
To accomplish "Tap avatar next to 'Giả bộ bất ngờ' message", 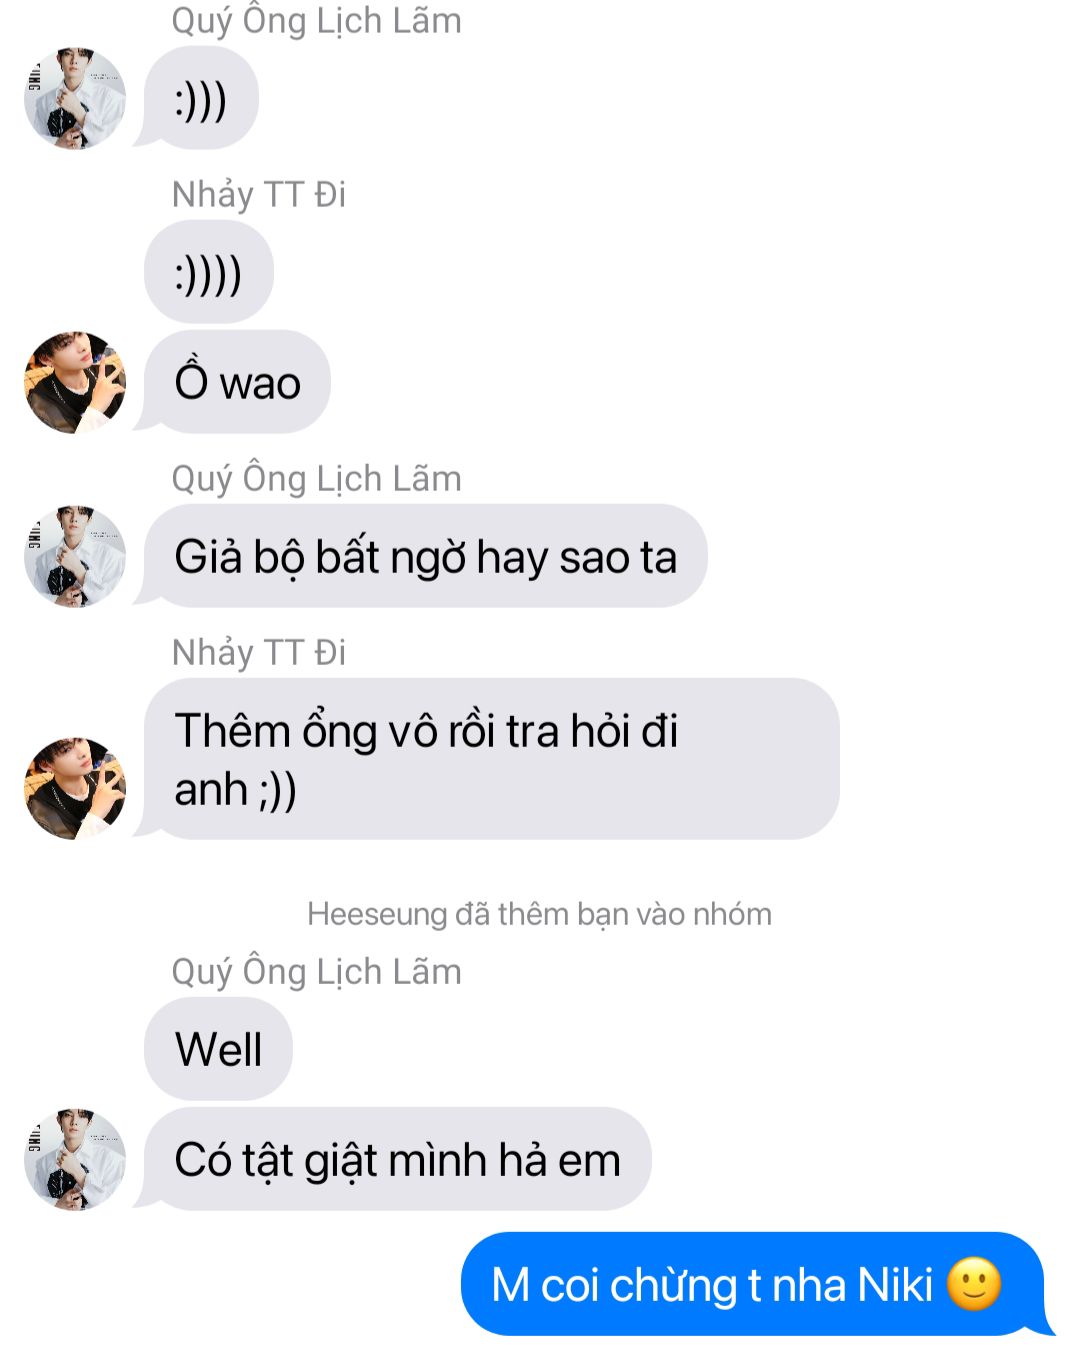I will coord(75,556).
